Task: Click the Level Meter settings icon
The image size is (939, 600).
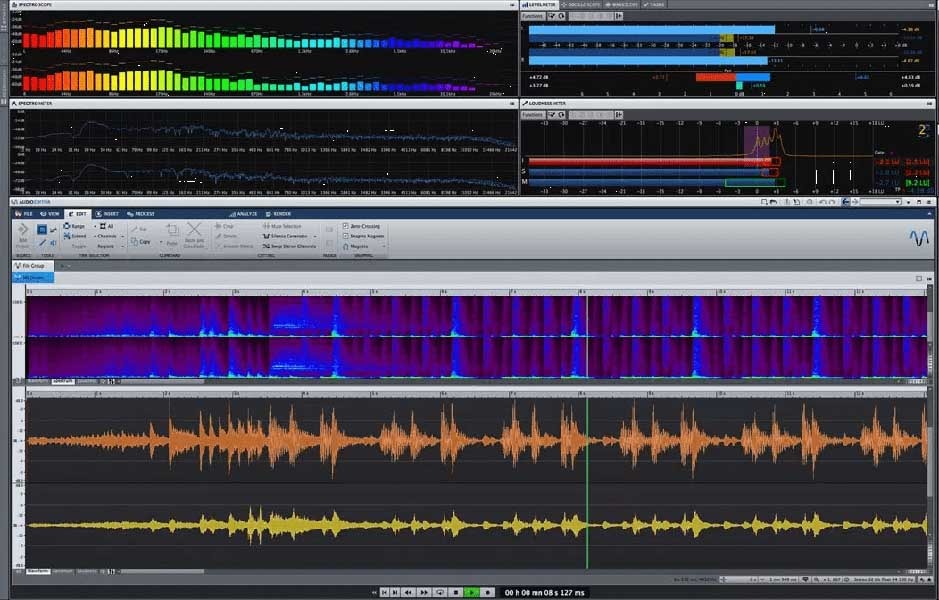Action: (x=552, y=16)
